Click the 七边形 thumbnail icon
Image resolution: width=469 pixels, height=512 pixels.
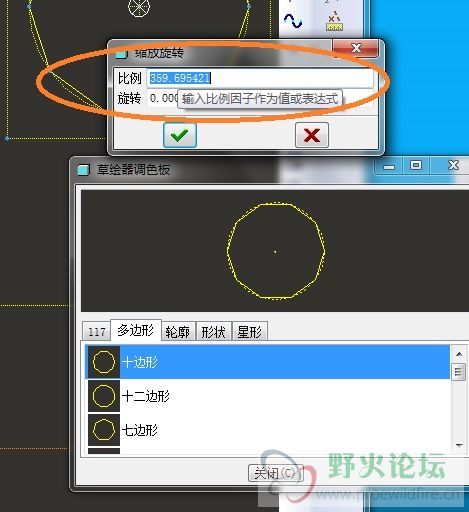104,430
